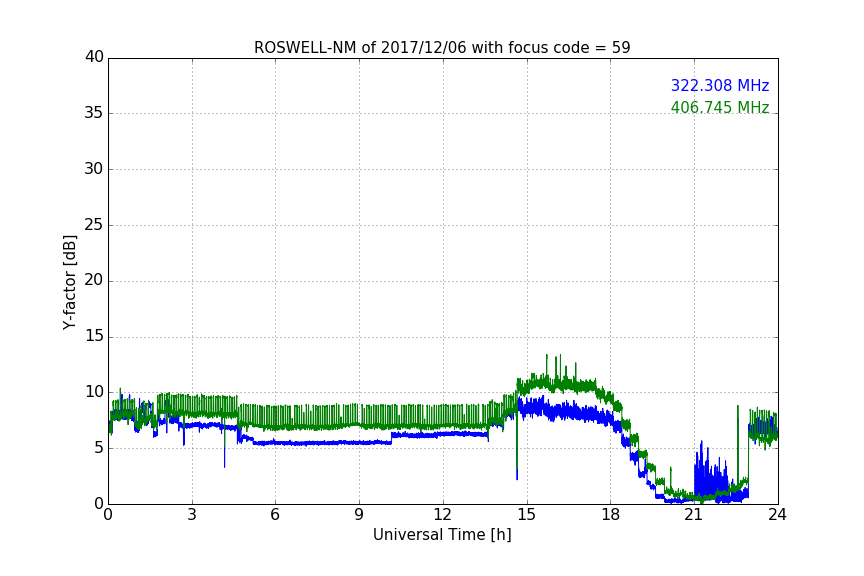Viewport: 864px width, 576px height.
Task: Click the y-axis tick value '40'
Action: point(94,57)
